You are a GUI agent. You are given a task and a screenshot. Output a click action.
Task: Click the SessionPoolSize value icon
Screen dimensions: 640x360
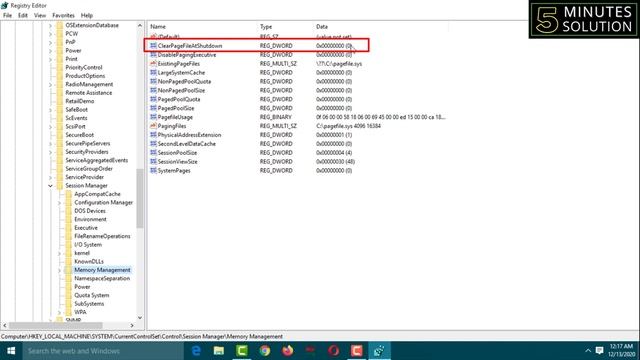pos(153,153)
